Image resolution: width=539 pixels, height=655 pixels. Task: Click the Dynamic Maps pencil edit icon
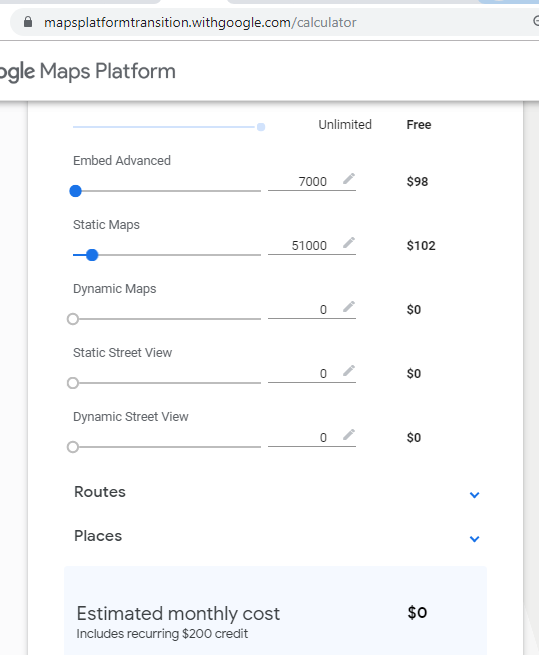tap(349, 307)
